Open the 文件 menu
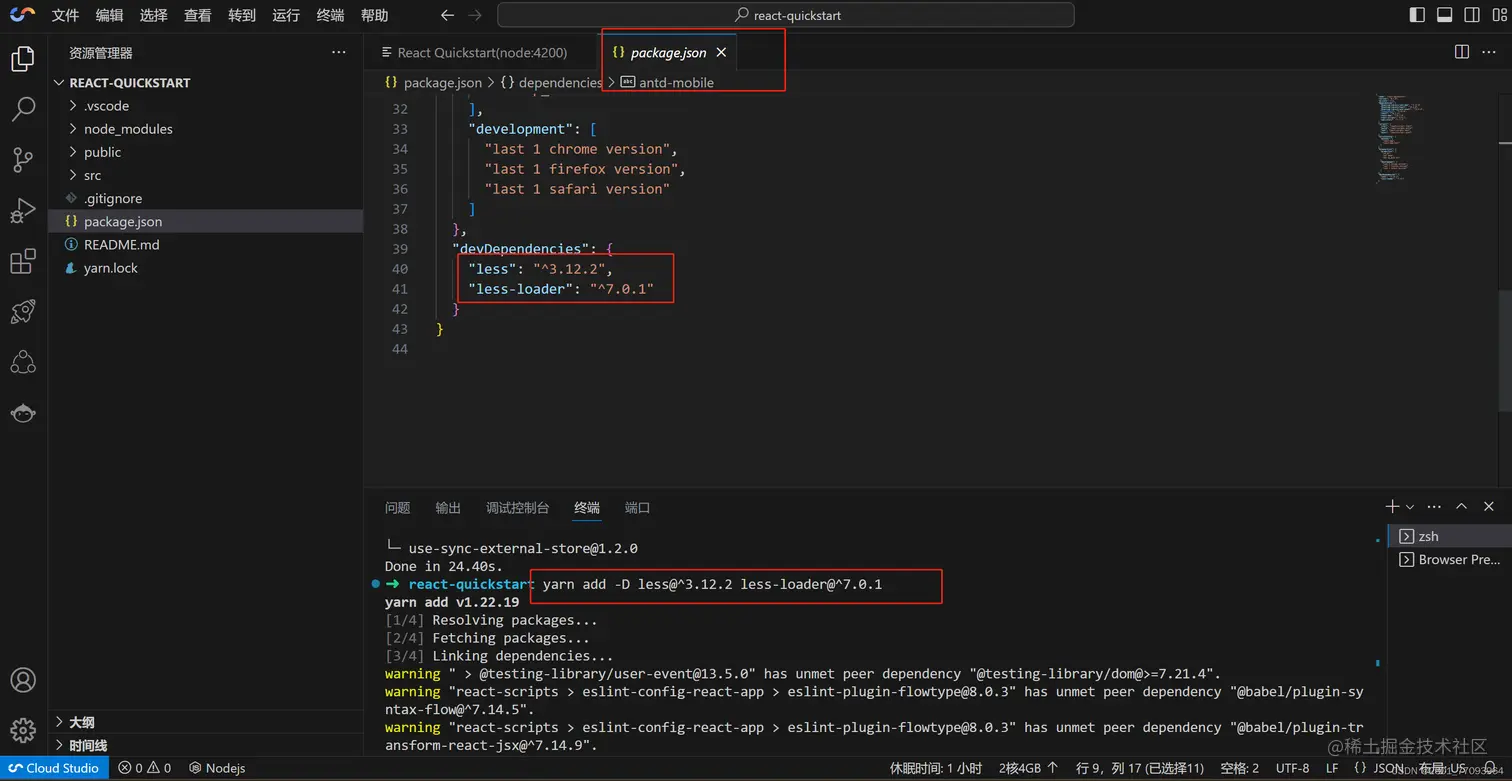 click(65, 15)
